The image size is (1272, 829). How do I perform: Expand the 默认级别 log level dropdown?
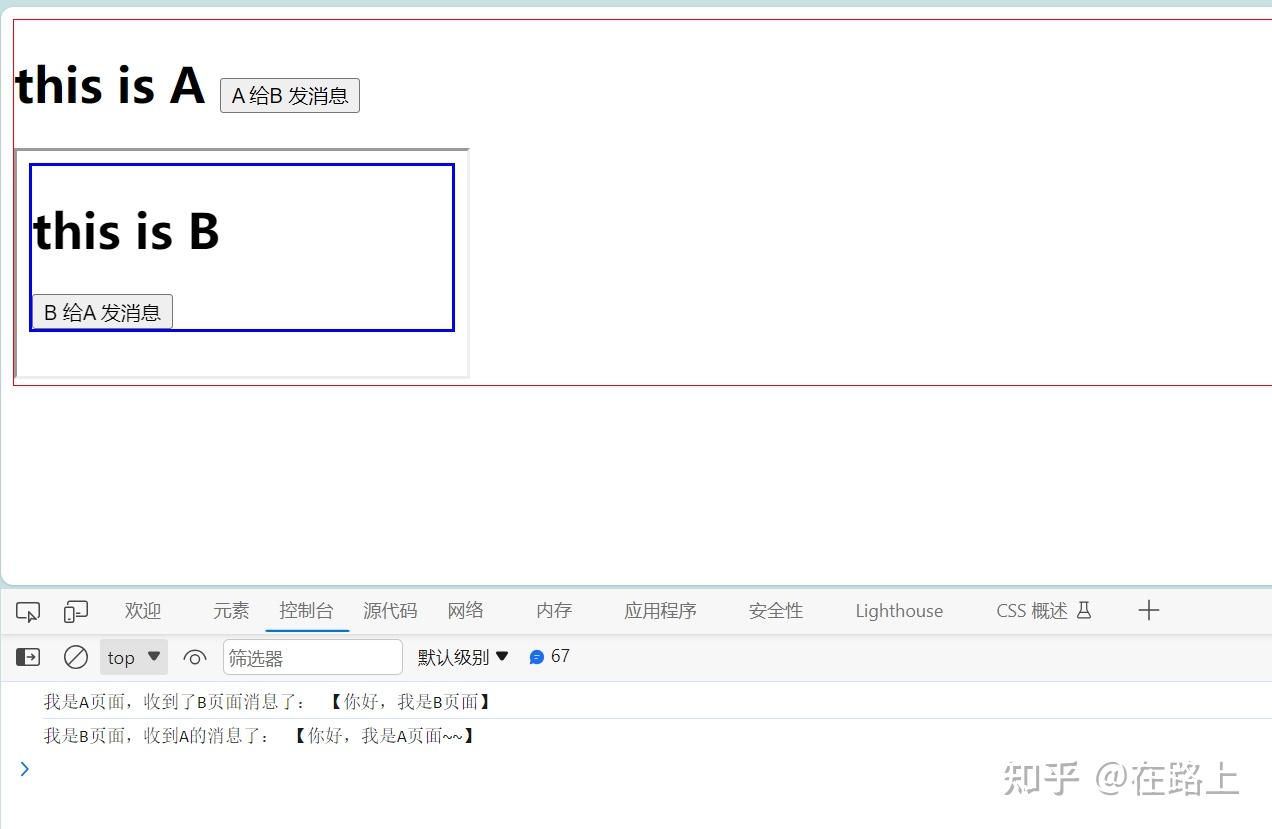coord(463,657)
